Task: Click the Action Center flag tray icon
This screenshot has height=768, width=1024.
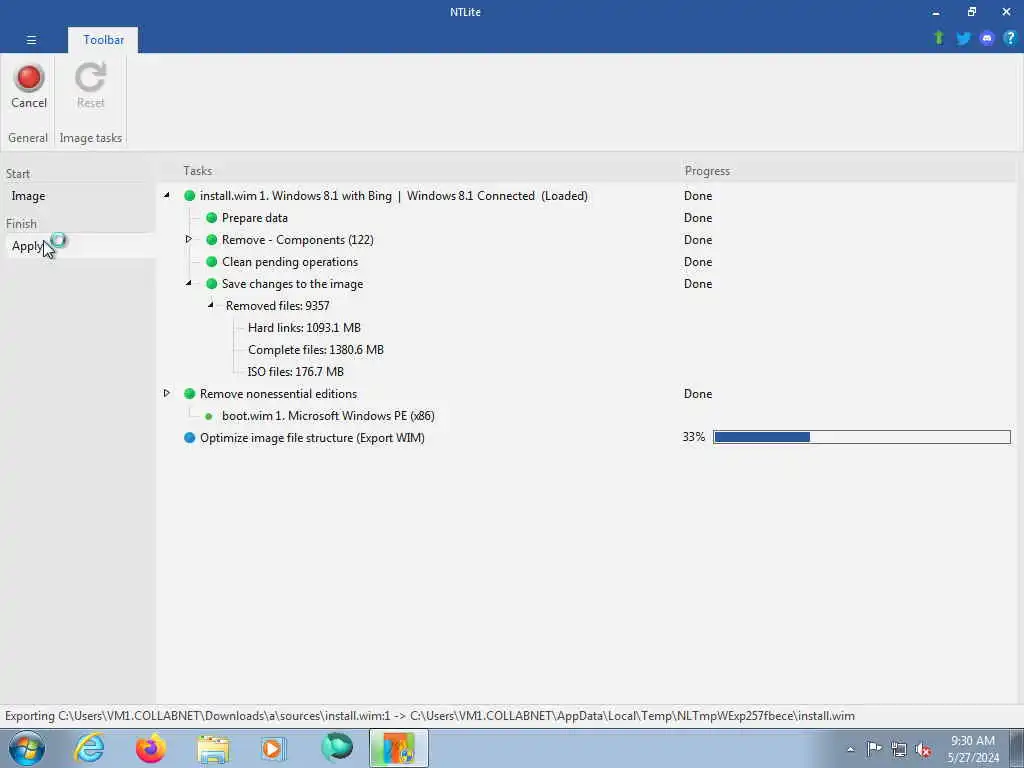Action: (x=874, y=748)
